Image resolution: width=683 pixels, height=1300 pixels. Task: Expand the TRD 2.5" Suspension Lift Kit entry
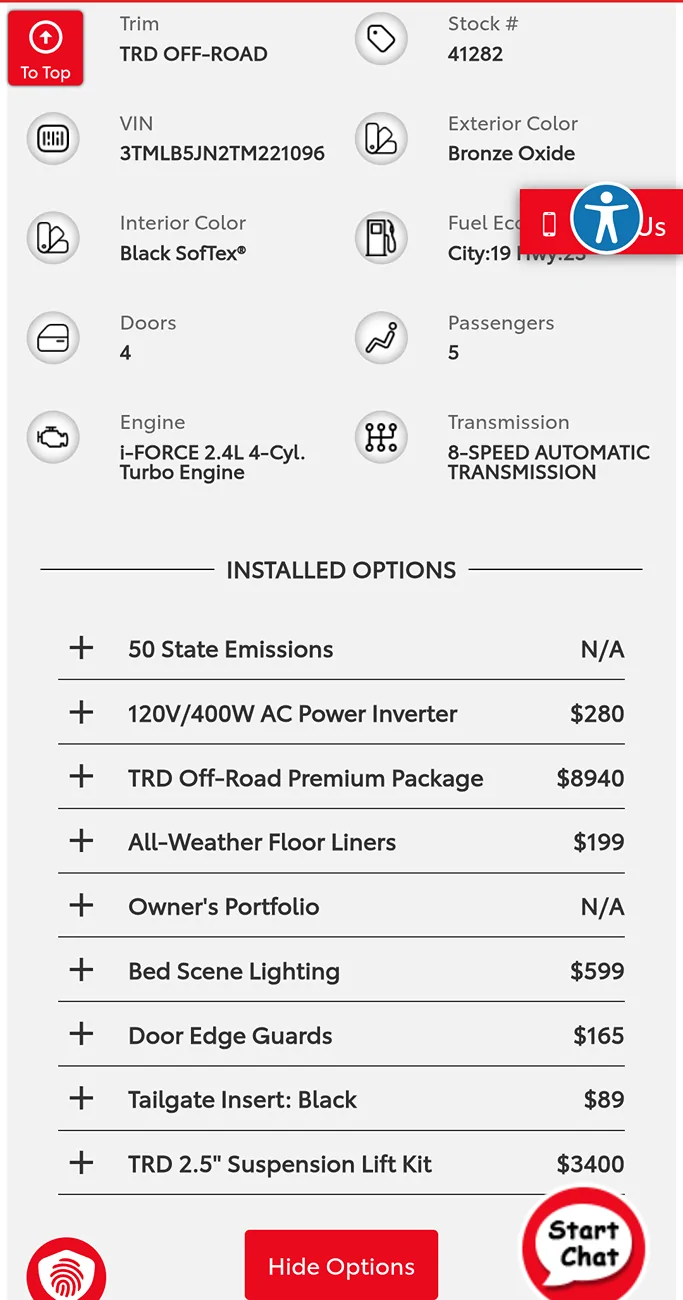tap(81, 1163)
